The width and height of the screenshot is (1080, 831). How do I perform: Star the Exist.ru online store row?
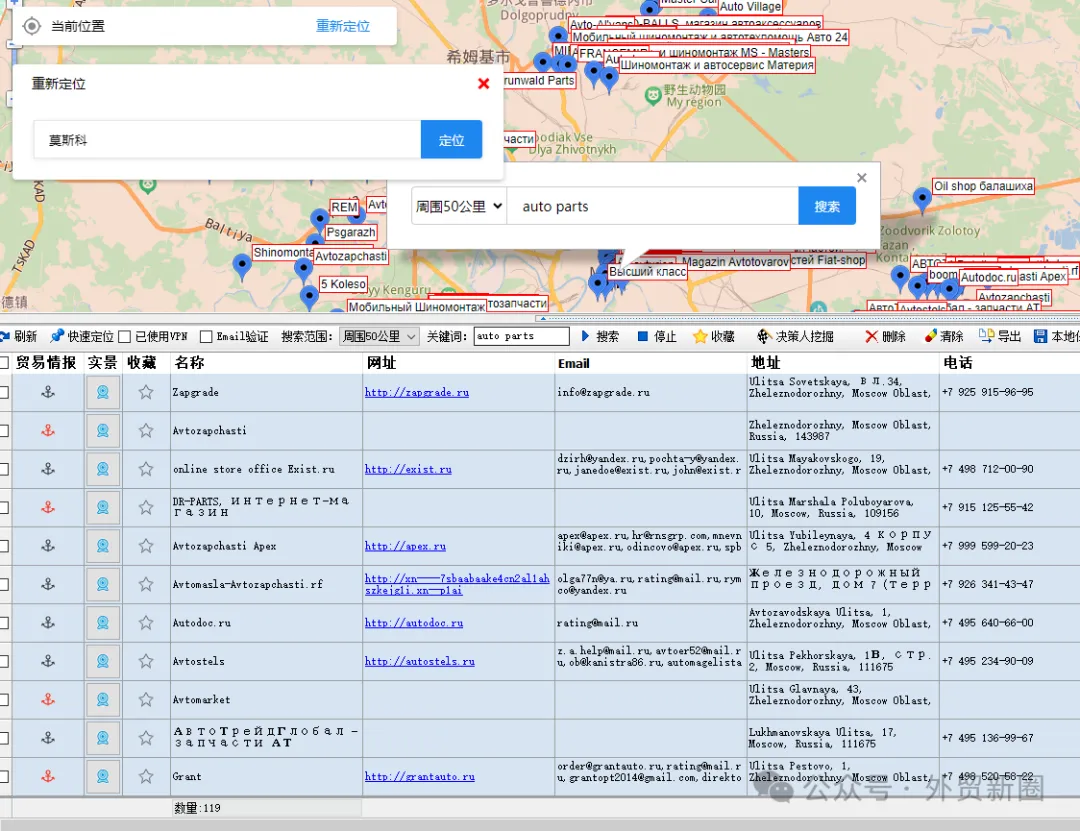145,469
